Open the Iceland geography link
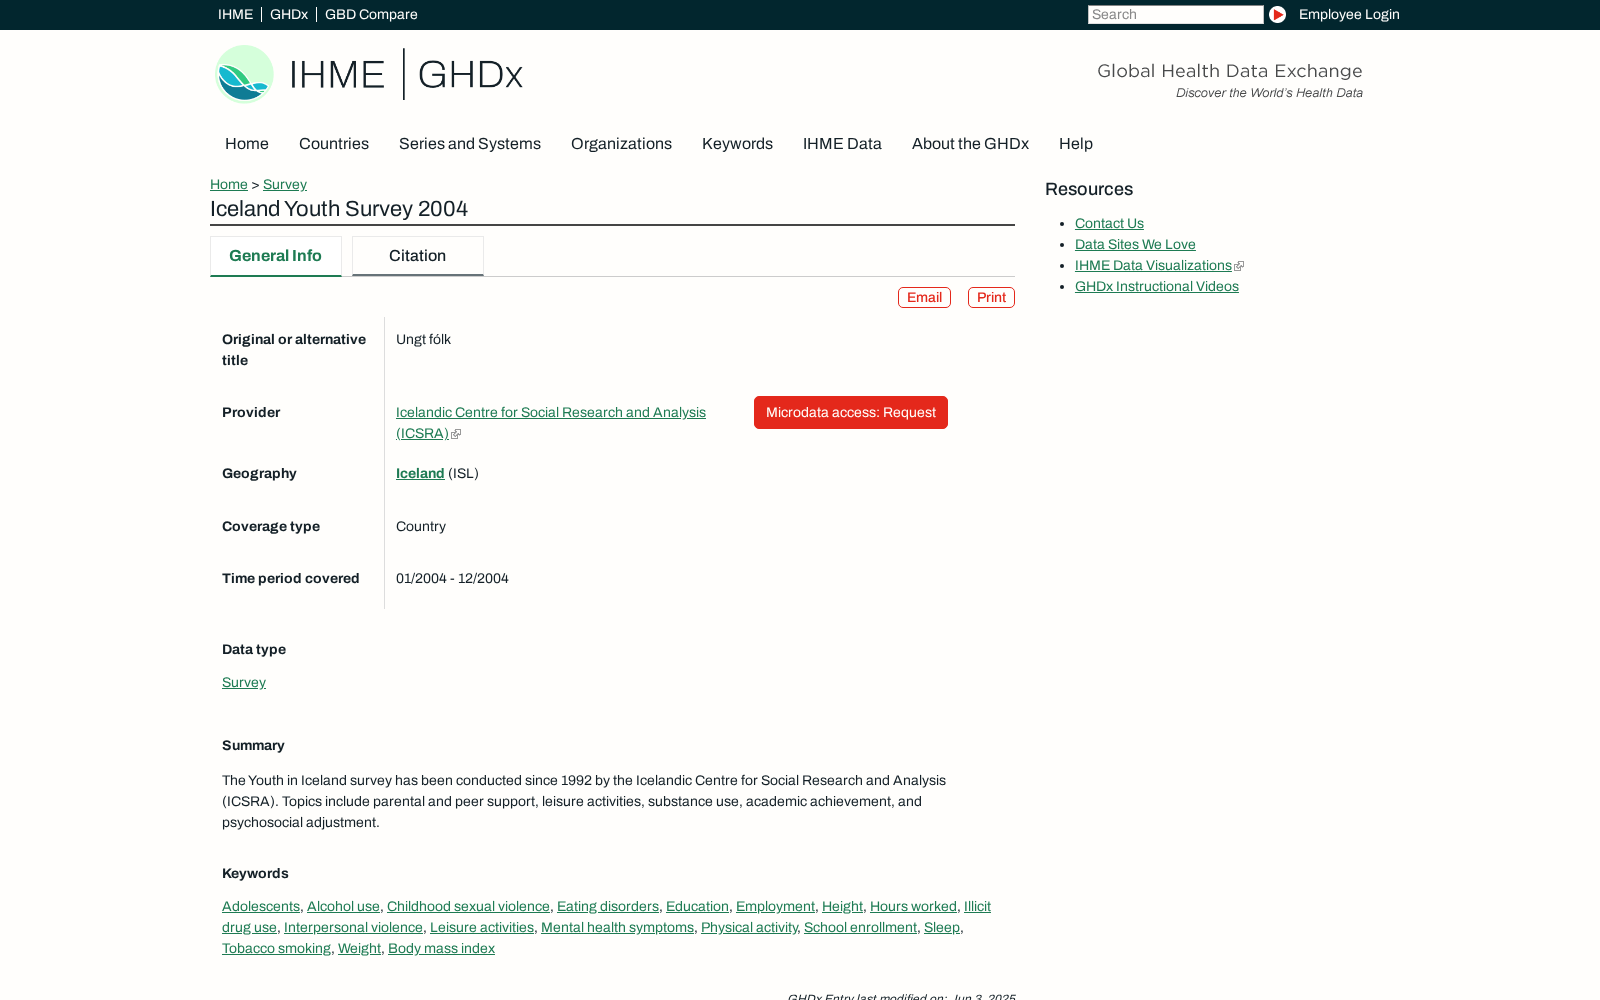 [420, 473]
